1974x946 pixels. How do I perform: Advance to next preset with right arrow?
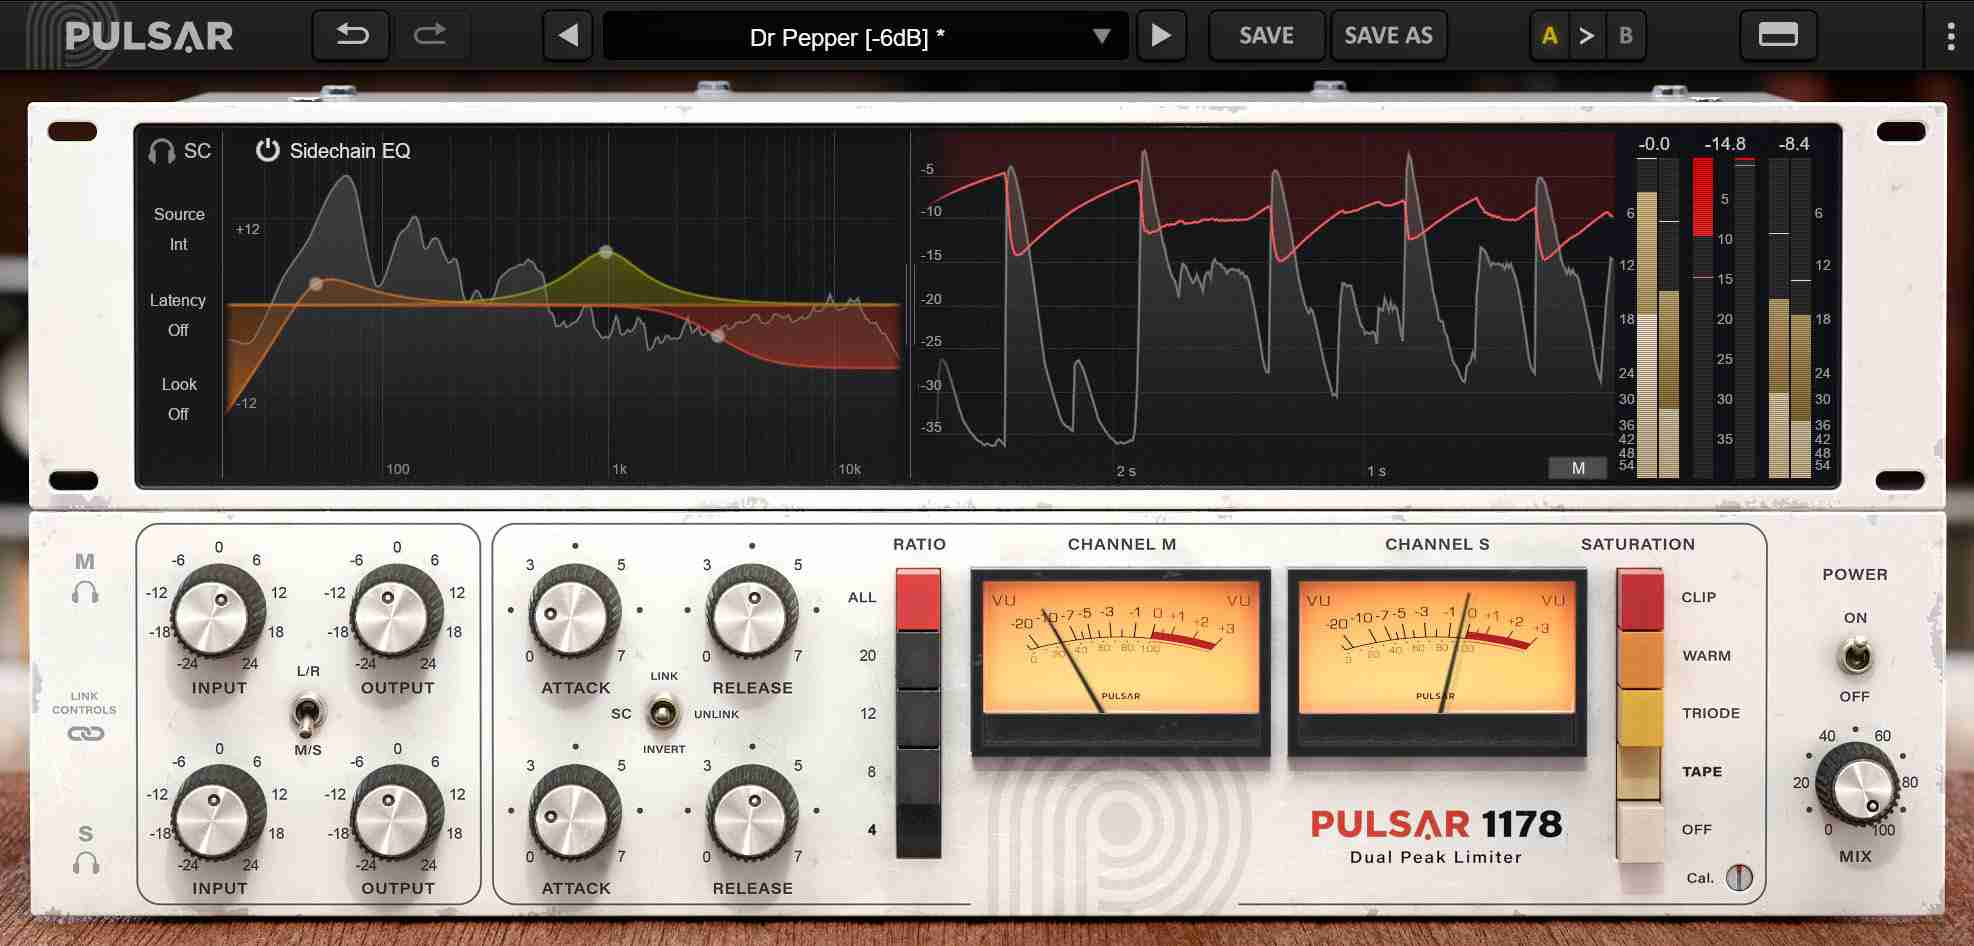click(1161, 35)
